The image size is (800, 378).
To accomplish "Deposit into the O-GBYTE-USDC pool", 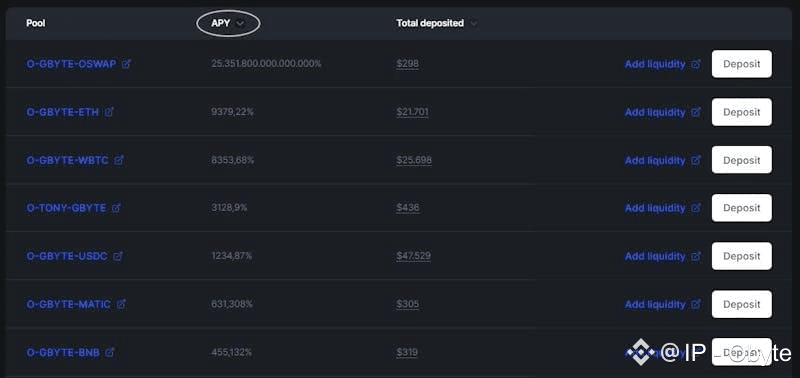I will click(741, 256).
